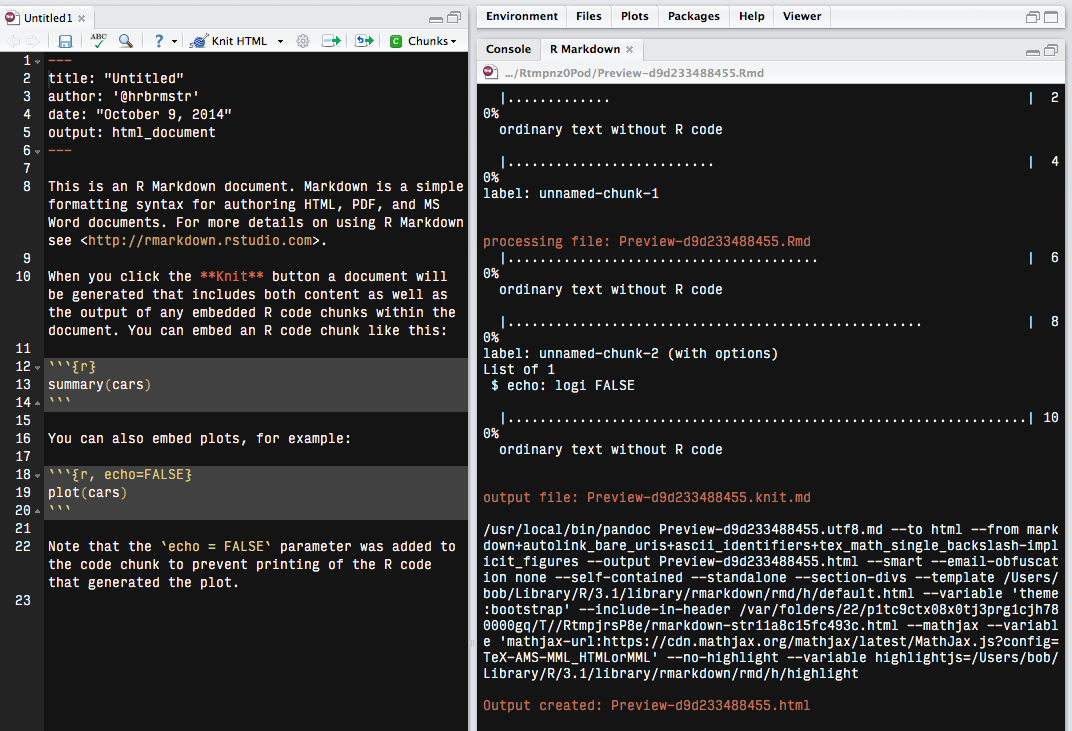The width and height of the screenshot is (1072, 731).
Task: Open Knit HTML format dropdown arrow
Action: [x=280, y=42]
